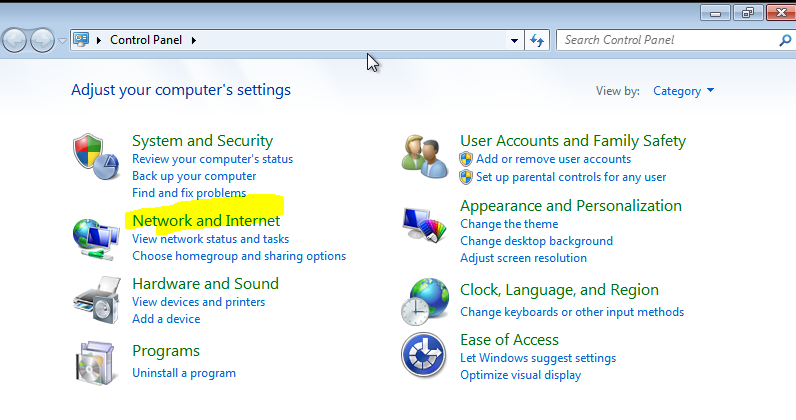The image size is (796, 420).
Task: Open User Accounts and Family Safety heading
Action: tap(573, 140)
